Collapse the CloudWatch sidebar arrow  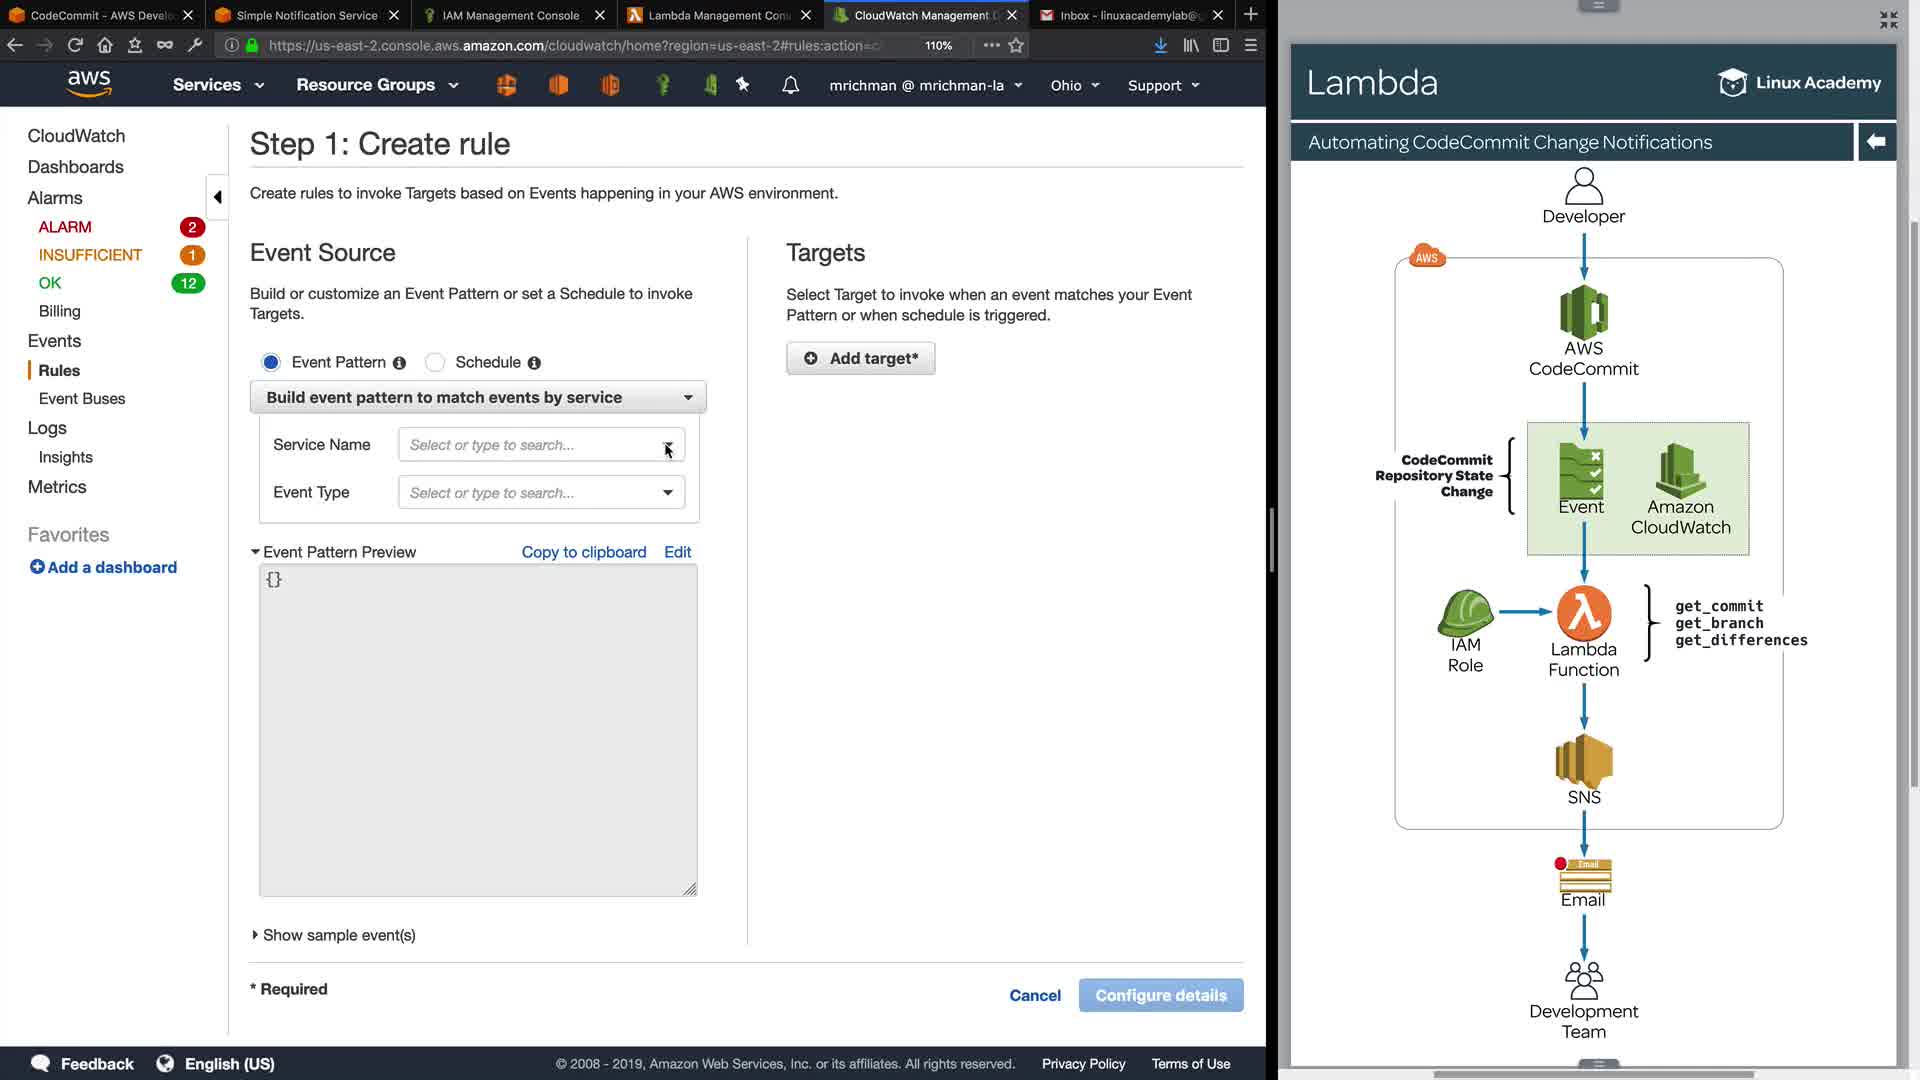[x=217, y=197]
